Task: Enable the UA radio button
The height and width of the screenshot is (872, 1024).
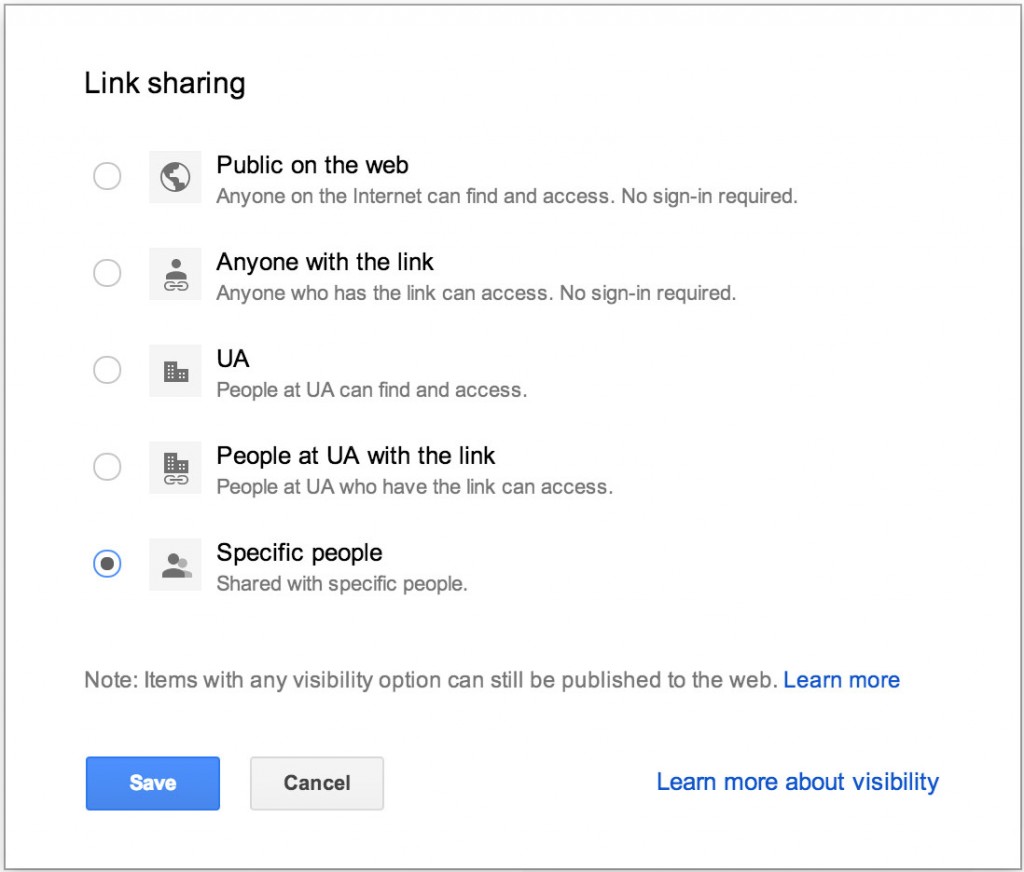Action: (x=107, y=370)
